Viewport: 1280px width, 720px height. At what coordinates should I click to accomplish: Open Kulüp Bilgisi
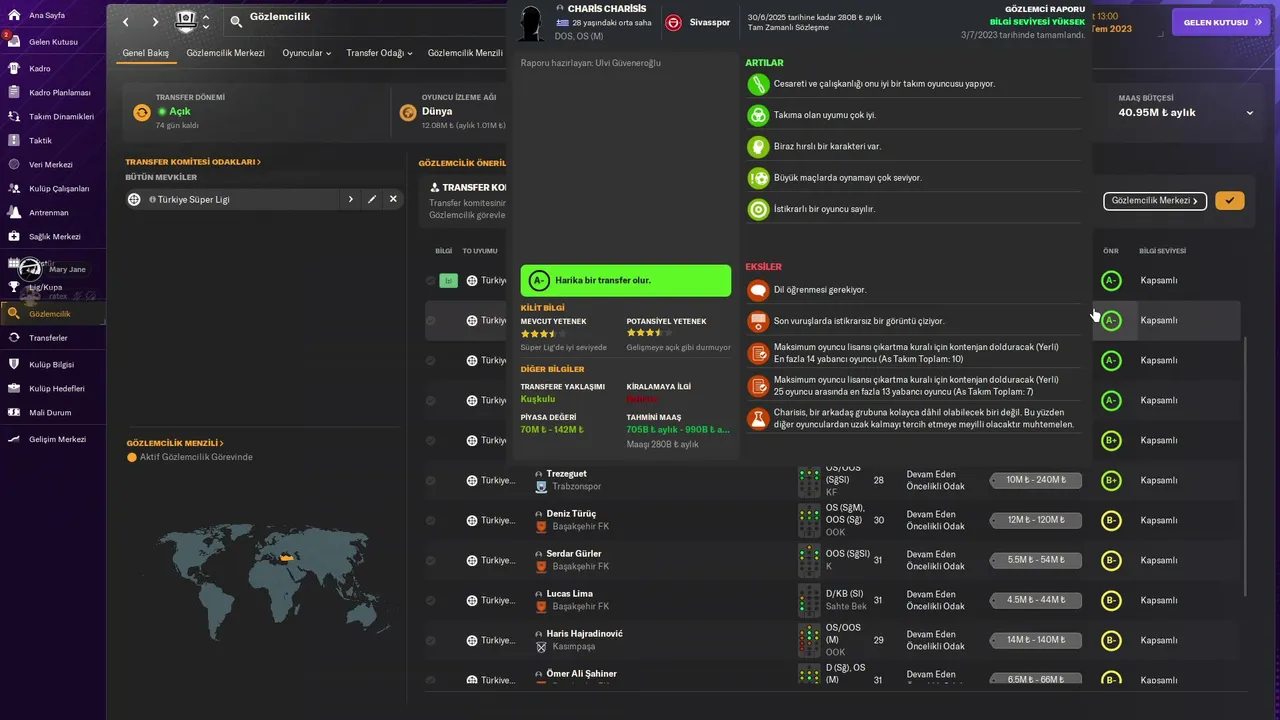[x=52, y=365]
